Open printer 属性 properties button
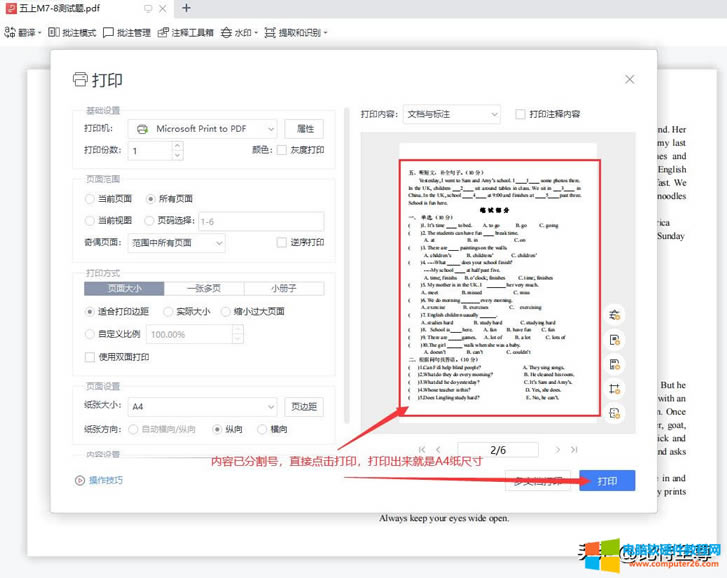 304,128
